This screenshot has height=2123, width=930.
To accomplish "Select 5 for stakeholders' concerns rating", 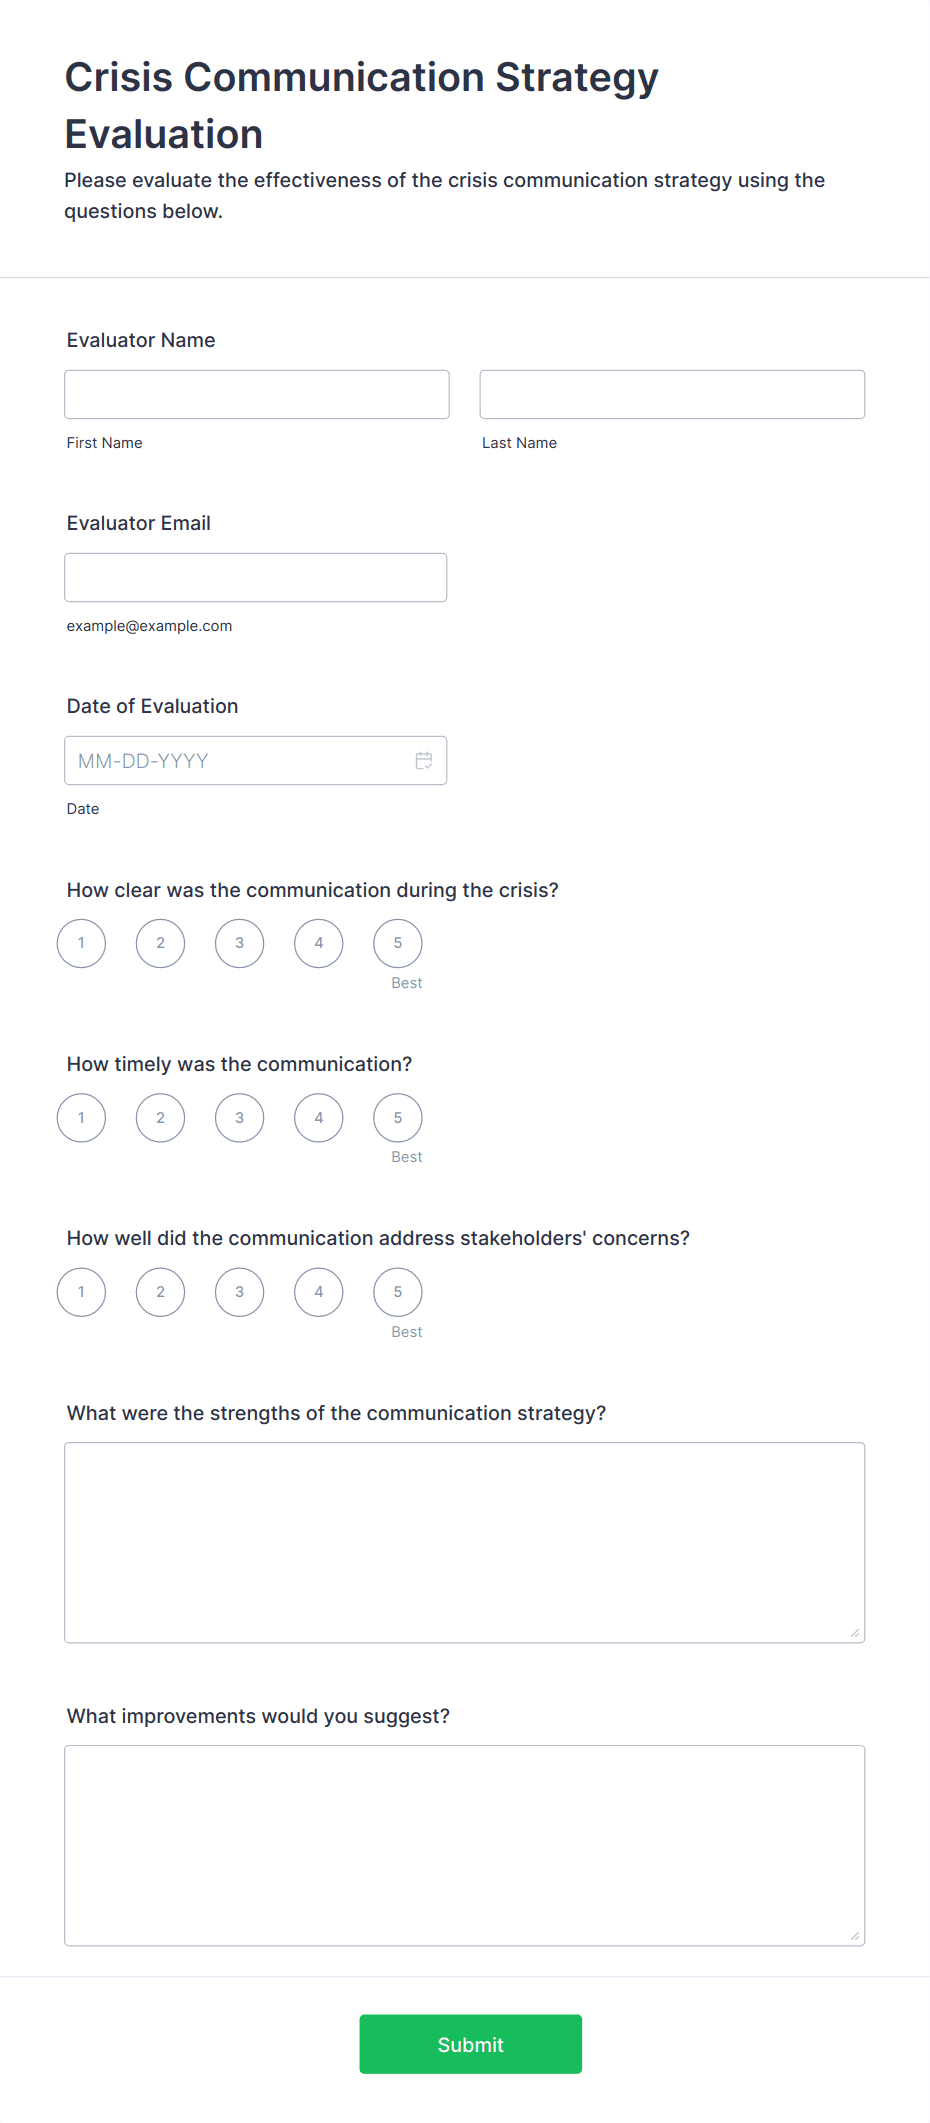I will (x=398, y=1292).
